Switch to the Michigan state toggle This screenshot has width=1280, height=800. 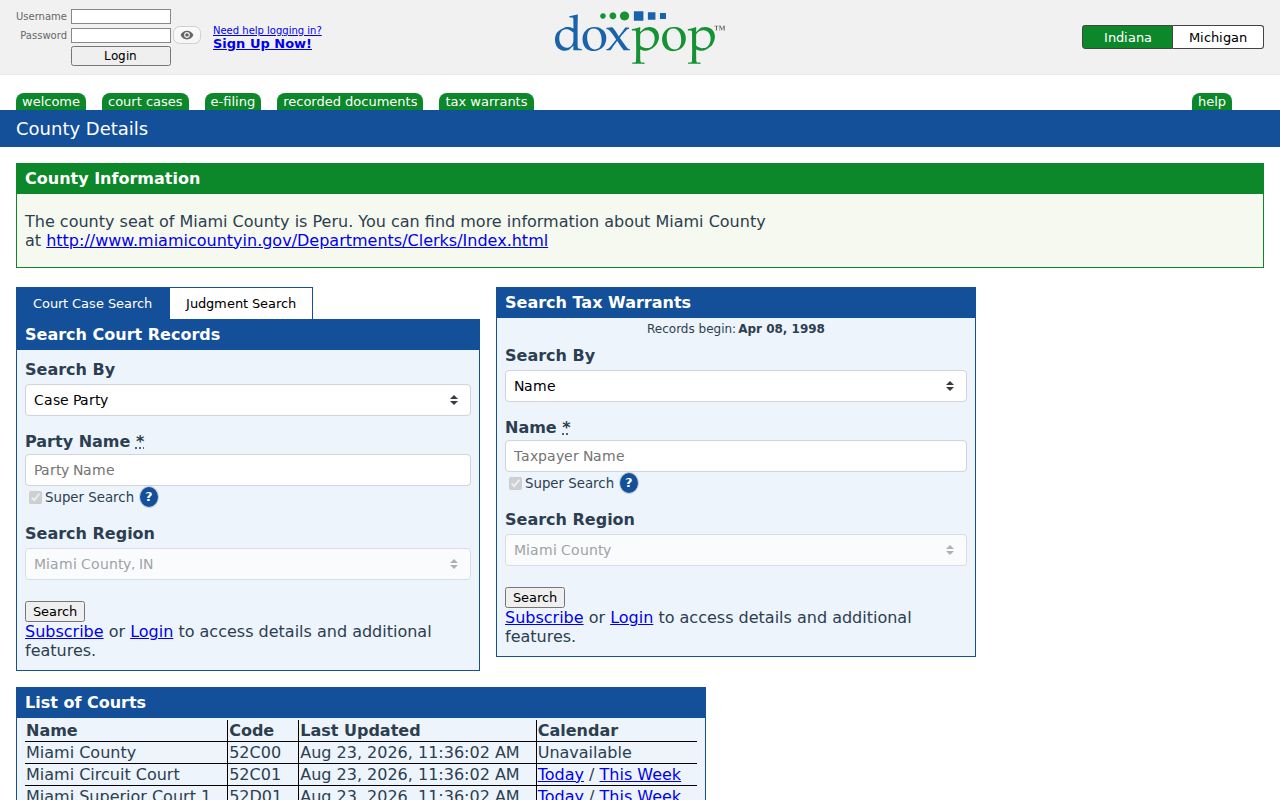click(1218, 37)
